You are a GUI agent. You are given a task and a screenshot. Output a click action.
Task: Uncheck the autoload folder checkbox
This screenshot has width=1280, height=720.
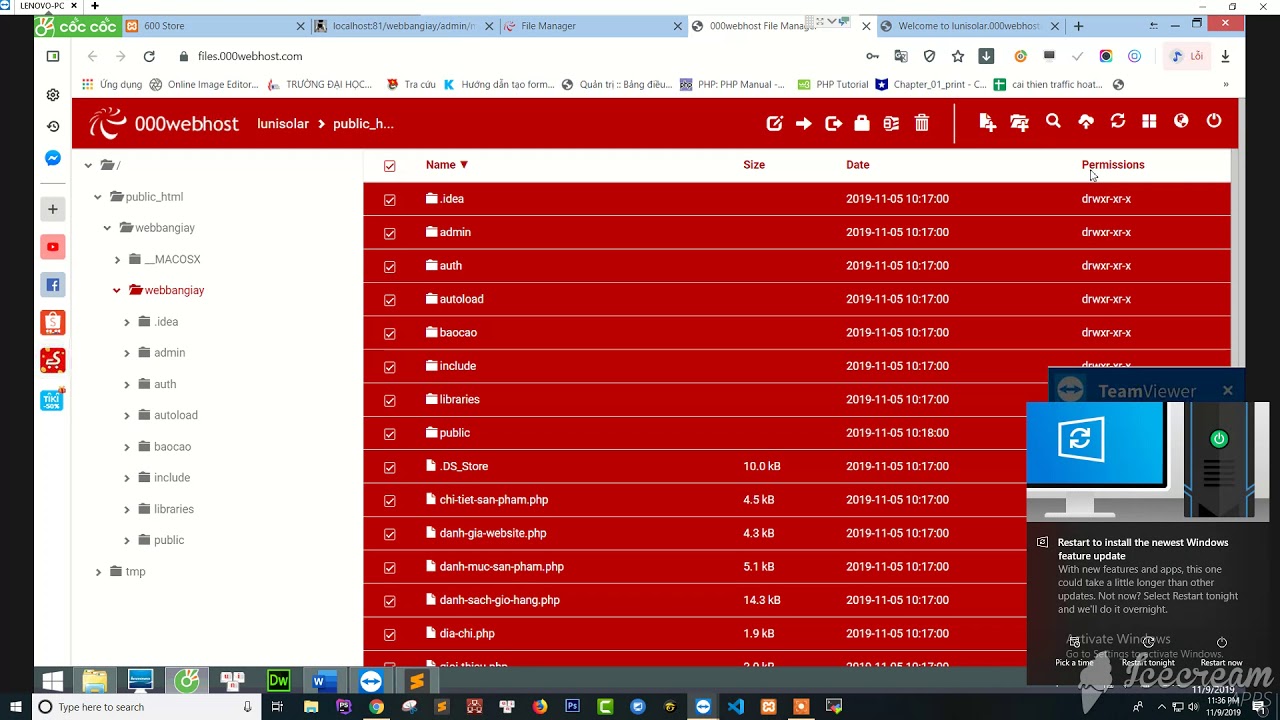point(390,300)
